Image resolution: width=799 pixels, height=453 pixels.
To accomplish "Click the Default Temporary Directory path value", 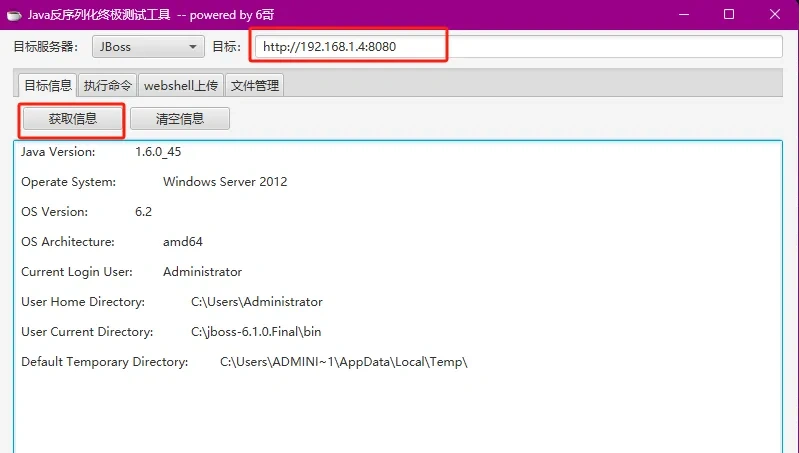I will coord(344,362).
